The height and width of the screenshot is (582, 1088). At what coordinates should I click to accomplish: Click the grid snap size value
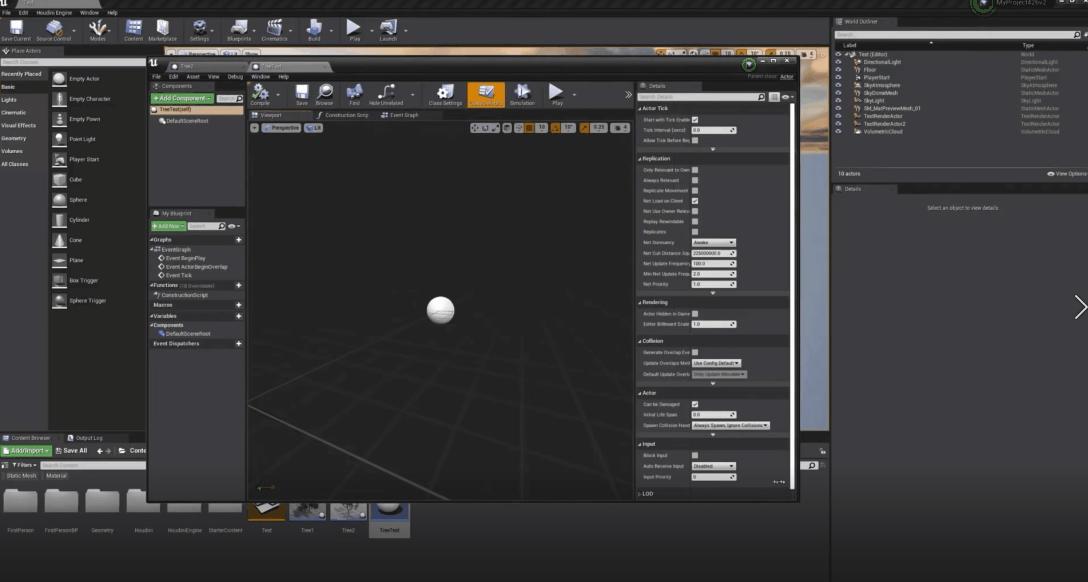(542, 127)
